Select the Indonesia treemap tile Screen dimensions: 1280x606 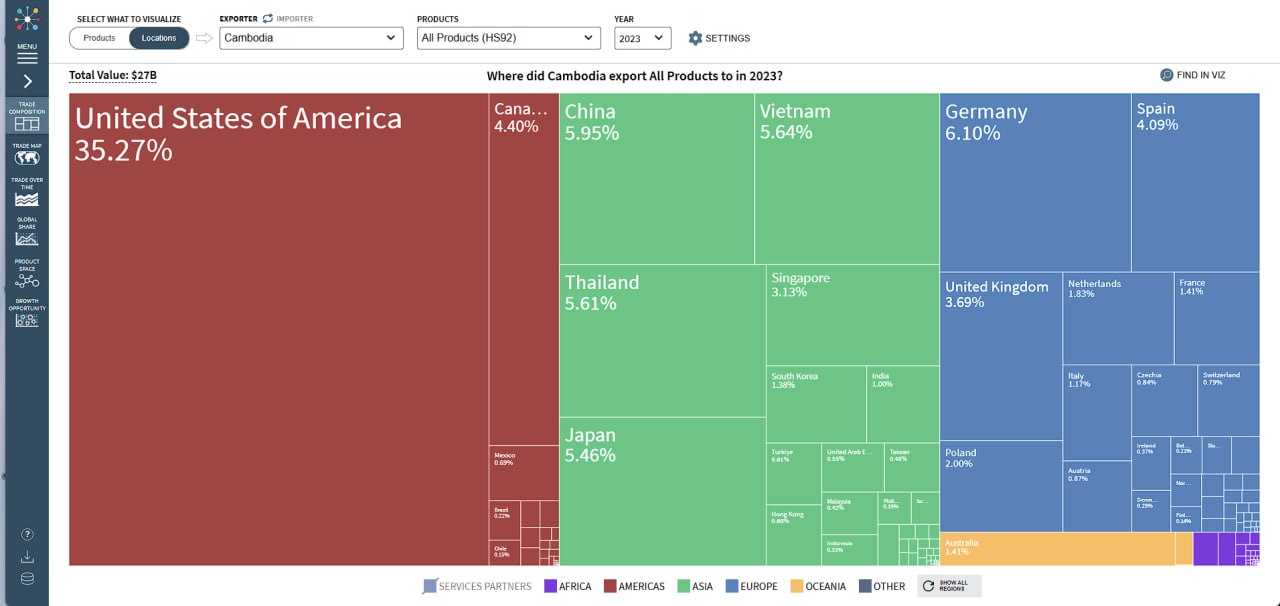click(x=850, y=549)
